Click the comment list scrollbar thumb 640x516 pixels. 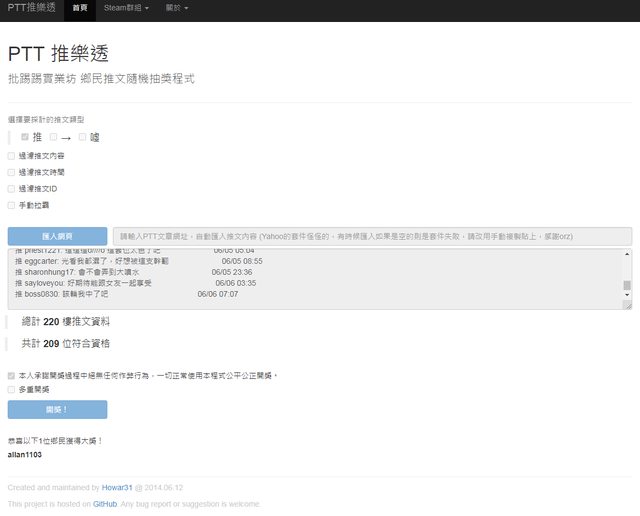(x=627, y=285)
